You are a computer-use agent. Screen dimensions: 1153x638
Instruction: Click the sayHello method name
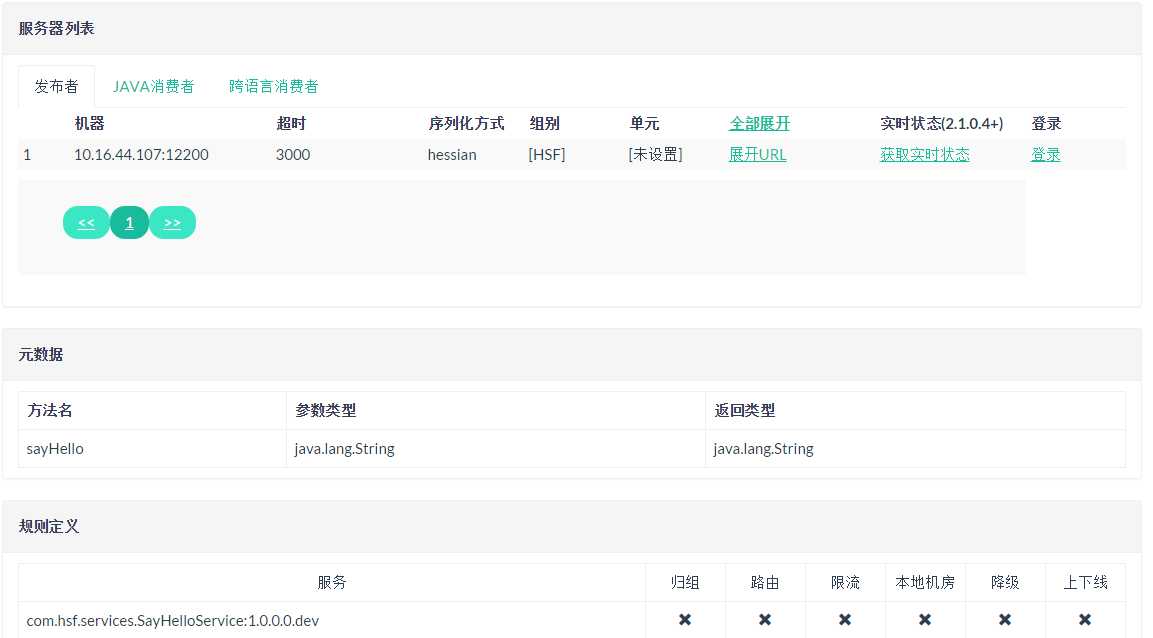[55, 448]
